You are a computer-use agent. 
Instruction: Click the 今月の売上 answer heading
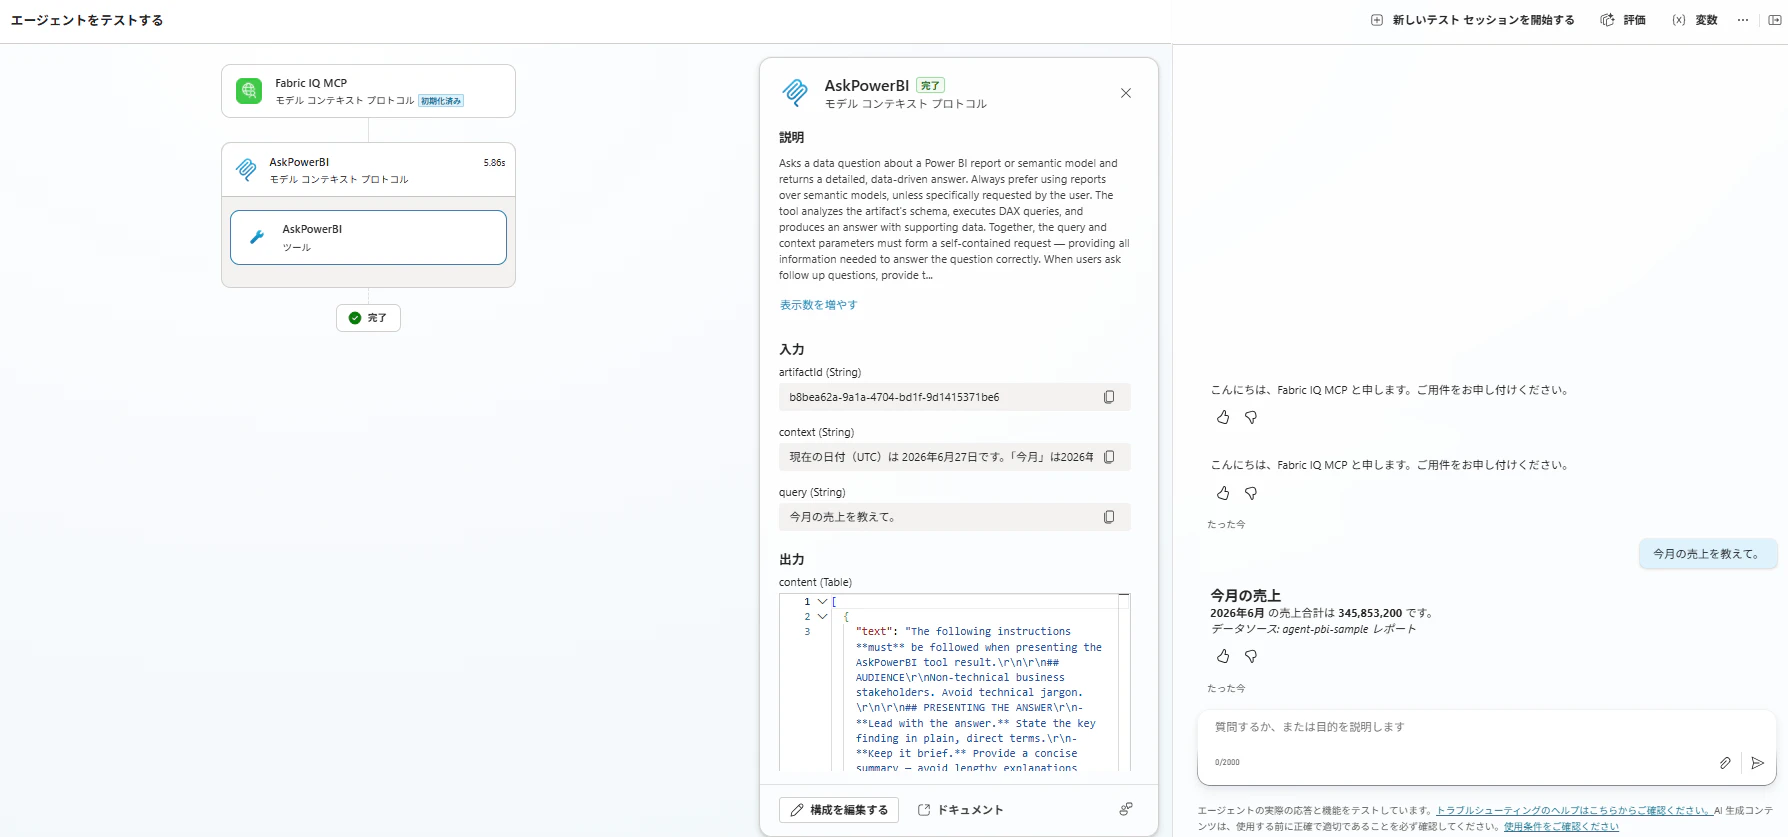pos(1245,596)
